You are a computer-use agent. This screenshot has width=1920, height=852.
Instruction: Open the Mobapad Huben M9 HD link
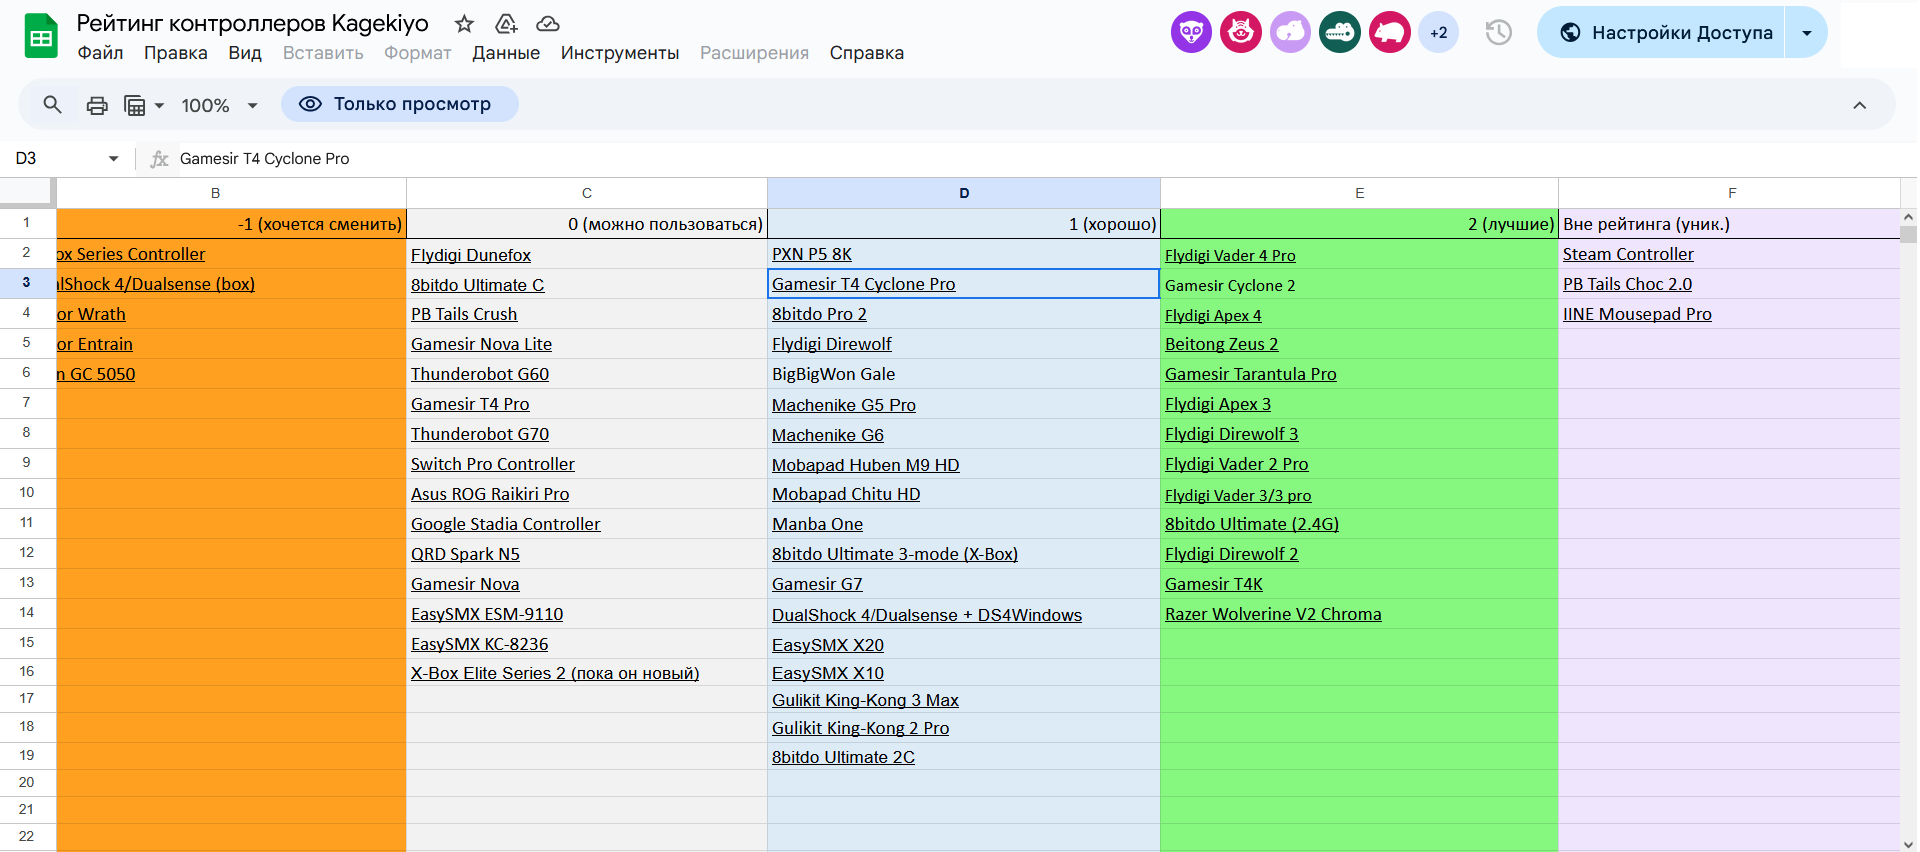[x=865, y=465]
